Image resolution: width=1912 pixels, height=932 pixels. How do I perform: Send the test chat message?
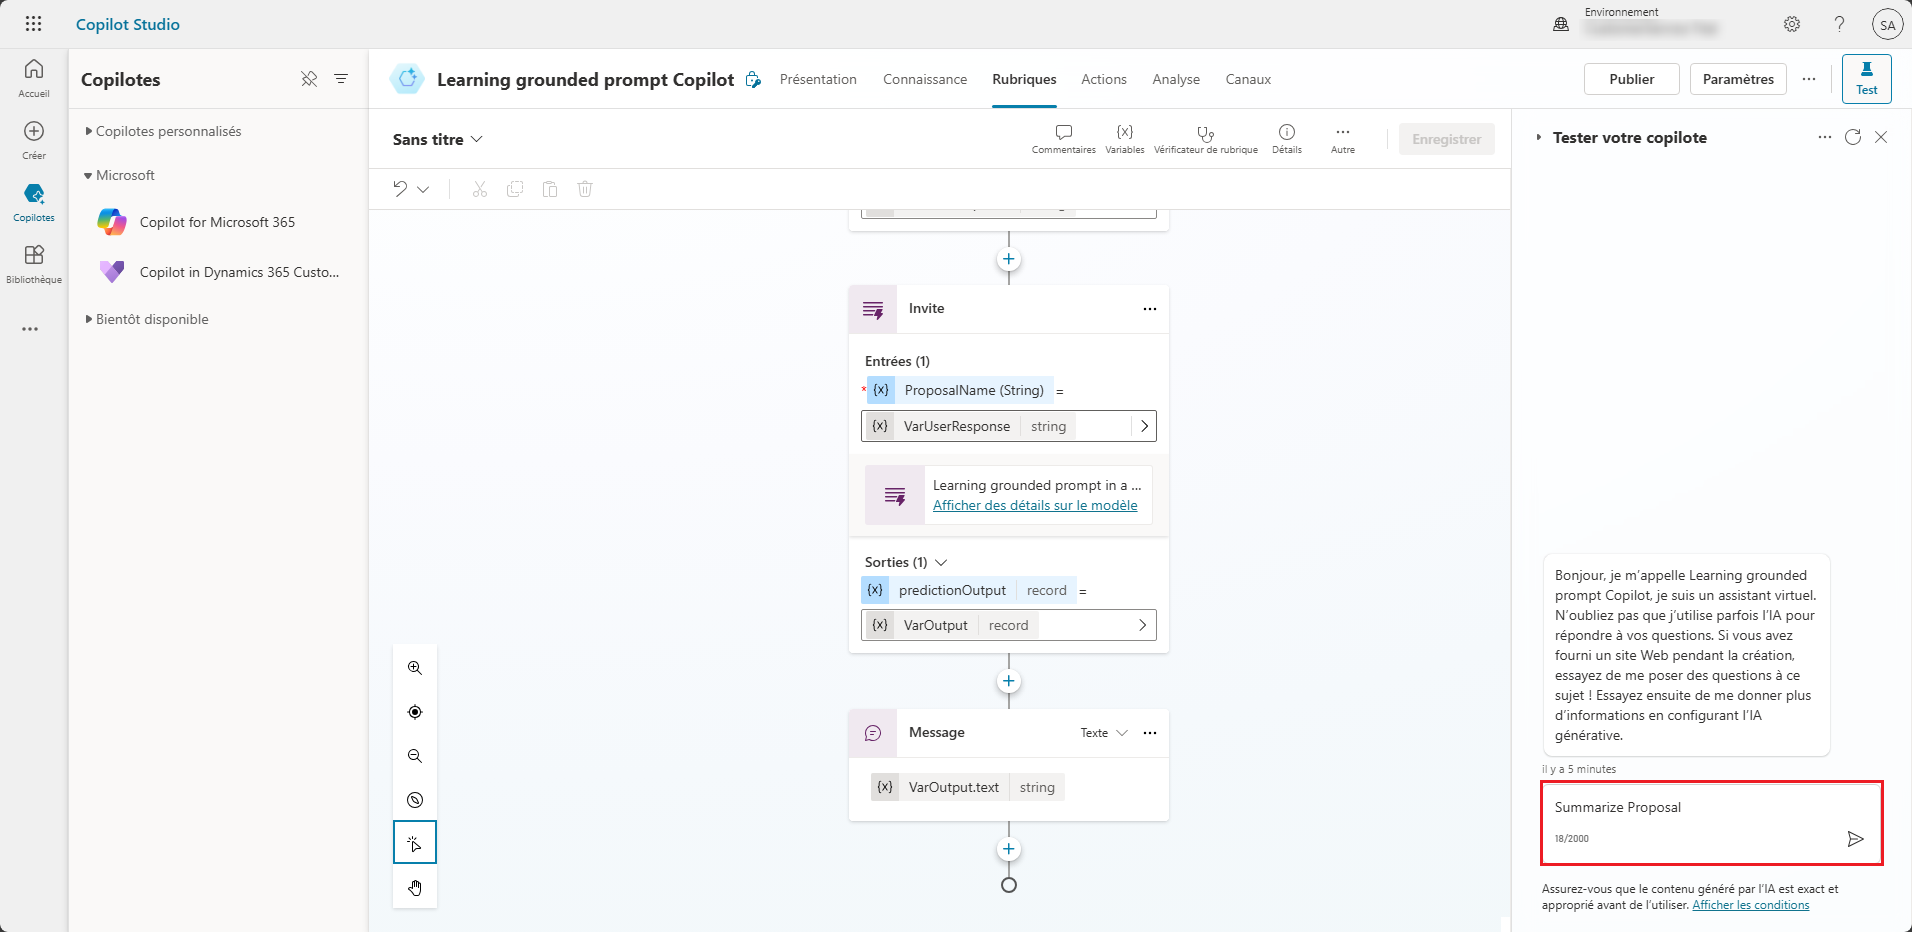click(x=1855, y=838)
